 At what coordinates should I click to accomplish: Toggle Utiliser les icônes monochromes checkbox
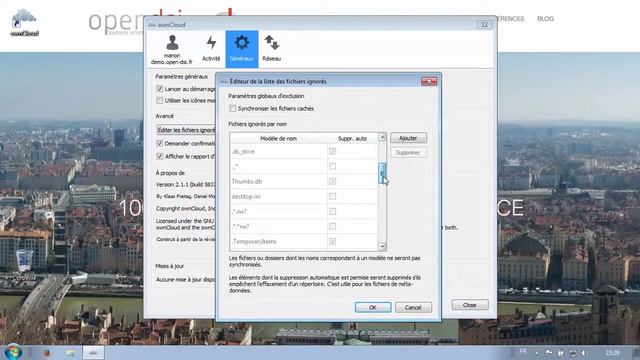[160, 100]
